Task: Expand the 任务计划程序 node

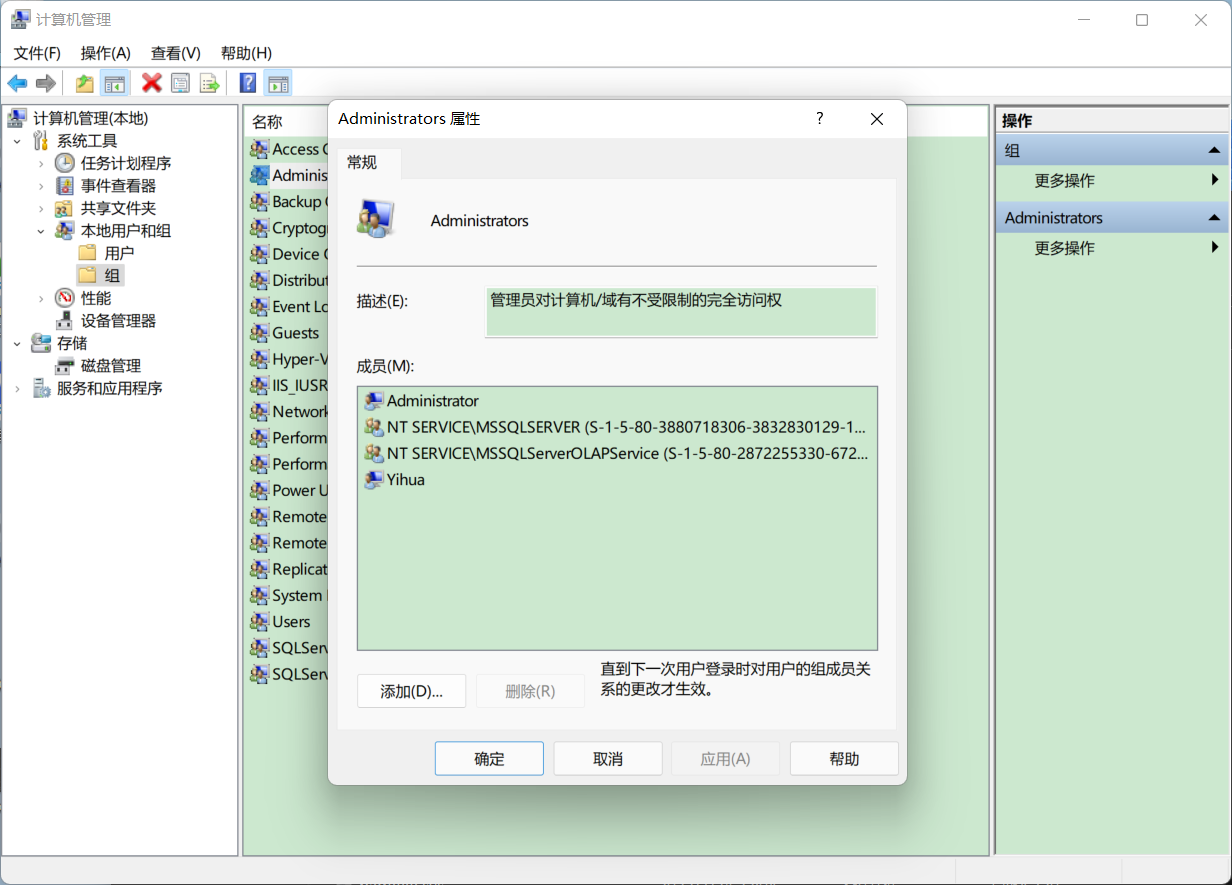Action: [41, 163]
